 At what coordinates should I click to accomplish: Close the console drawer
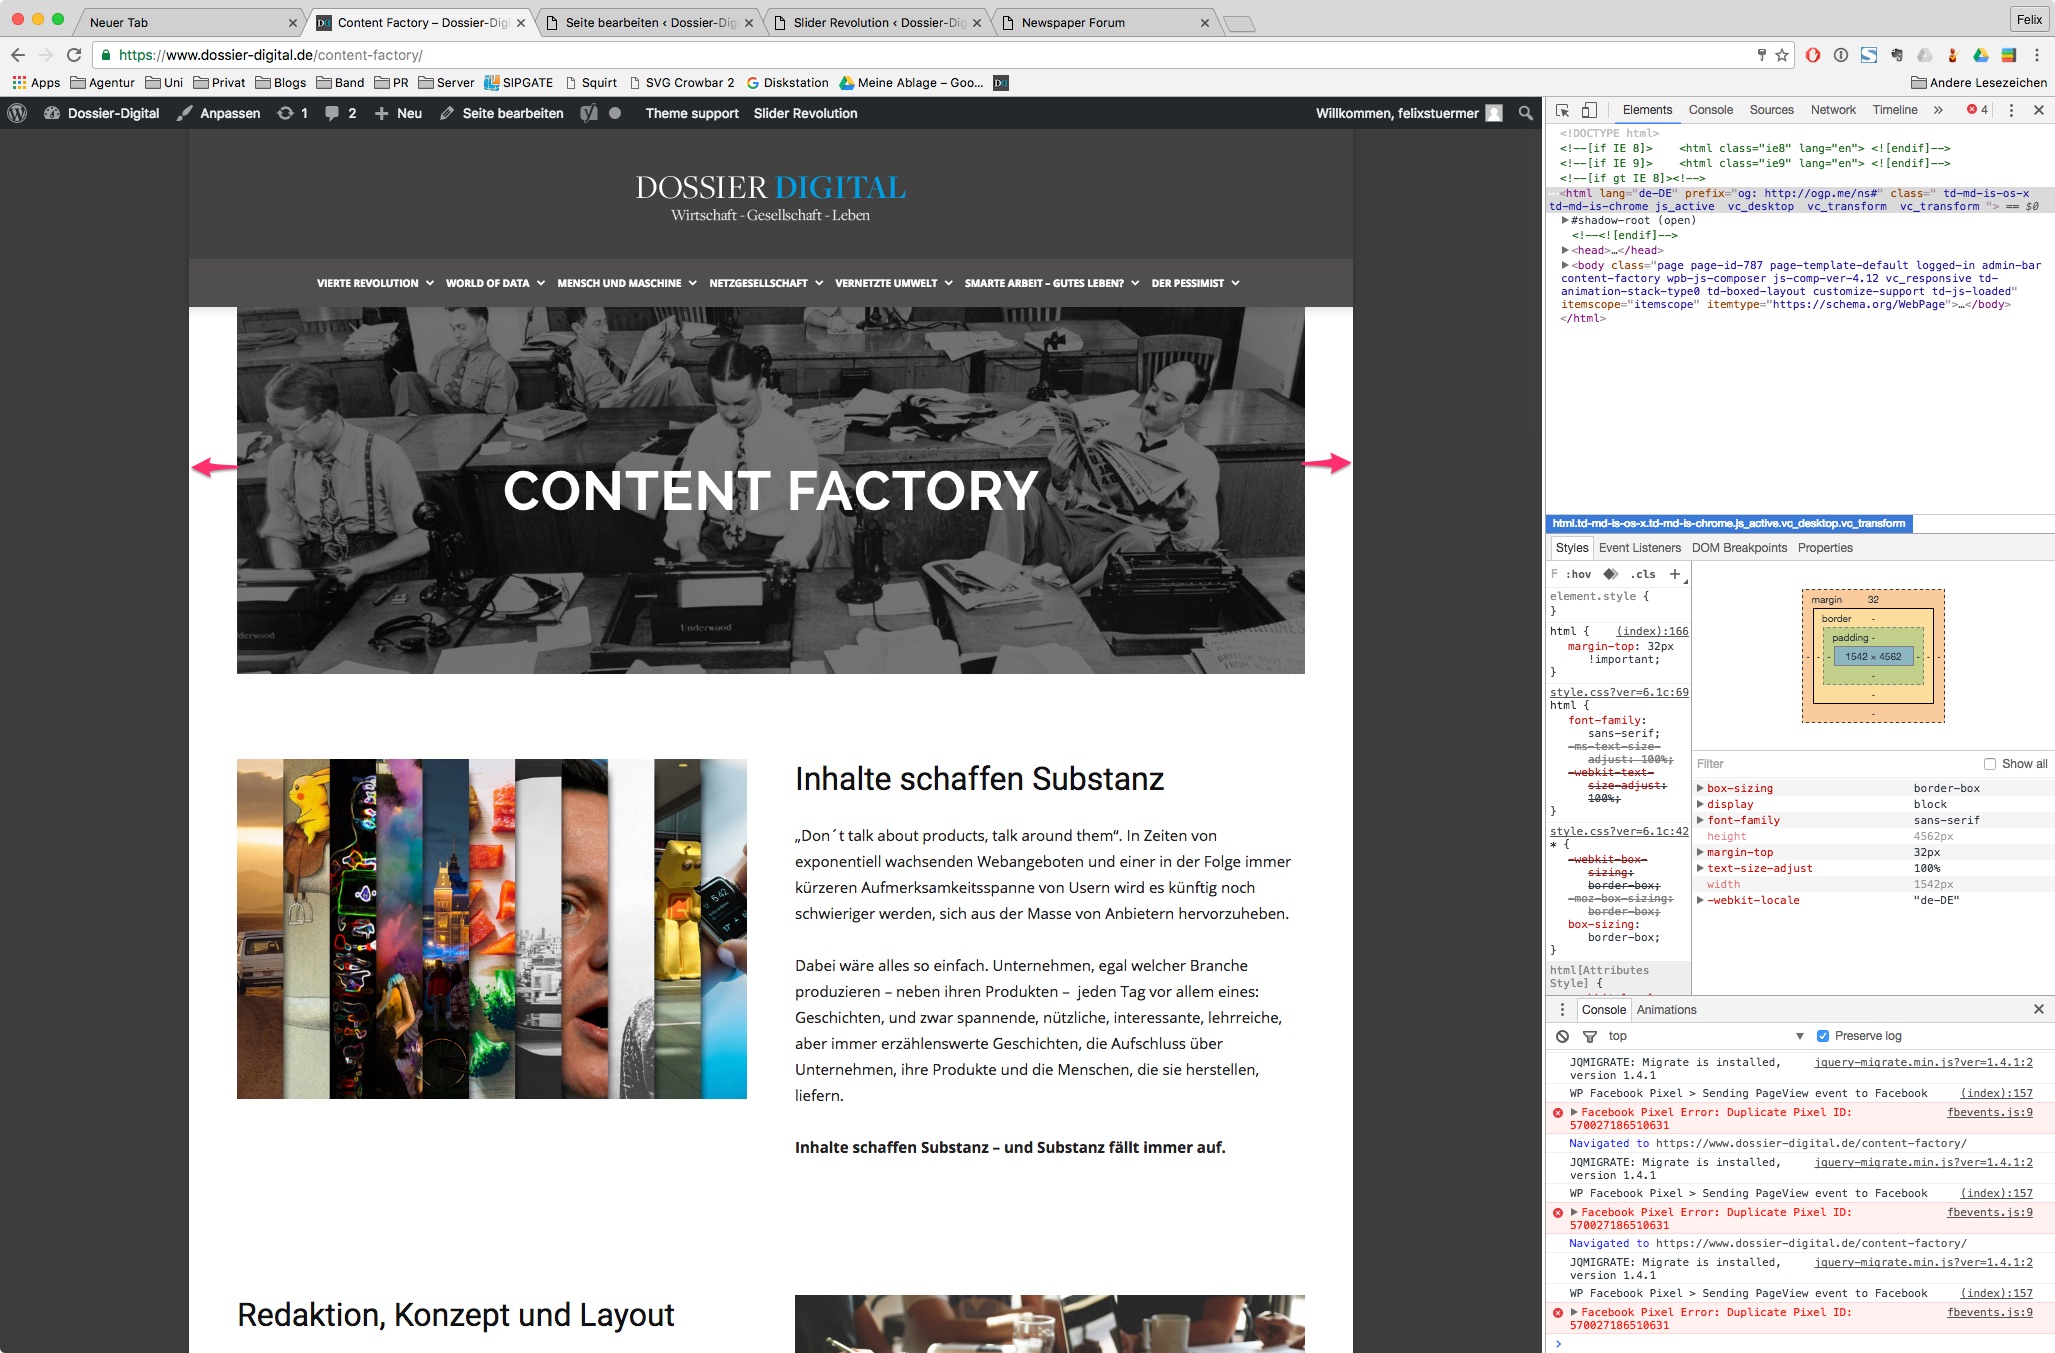[2039, 1010]
